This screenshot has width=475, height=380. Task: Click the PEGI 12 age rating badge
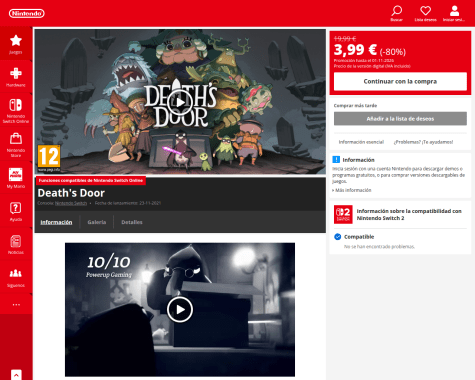[49, 156]
